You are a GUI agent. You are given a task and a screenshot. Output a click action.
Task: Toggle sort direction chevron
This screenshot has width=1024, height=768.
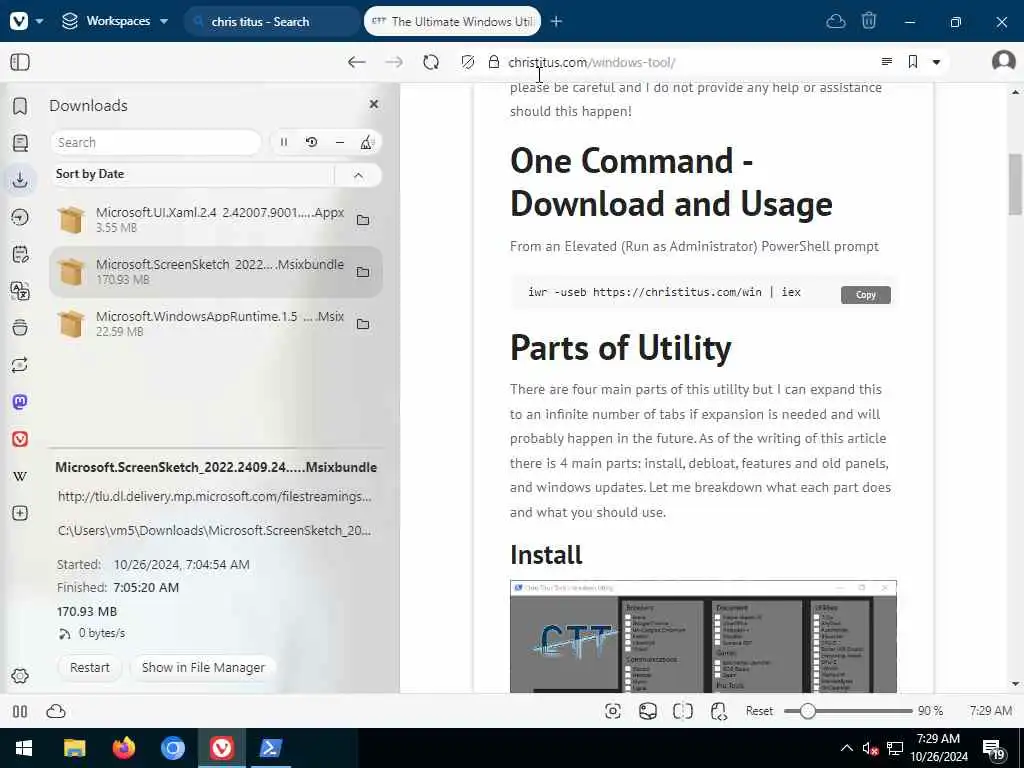(359, 175)
